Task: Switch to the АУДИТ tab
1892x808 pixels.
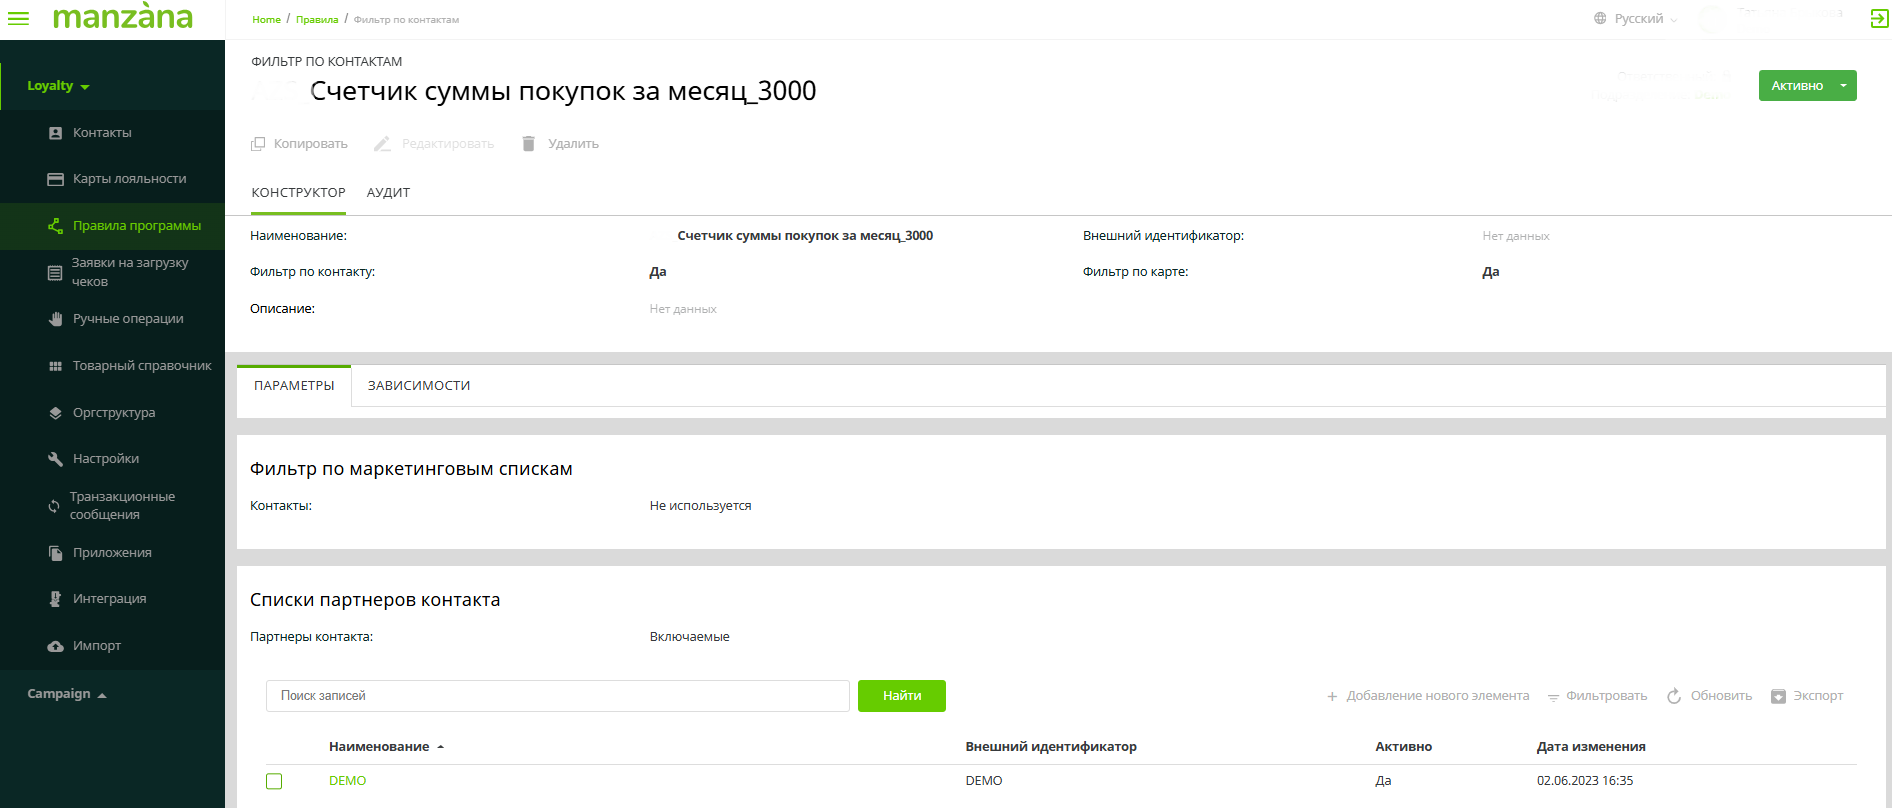Action: 388,193
